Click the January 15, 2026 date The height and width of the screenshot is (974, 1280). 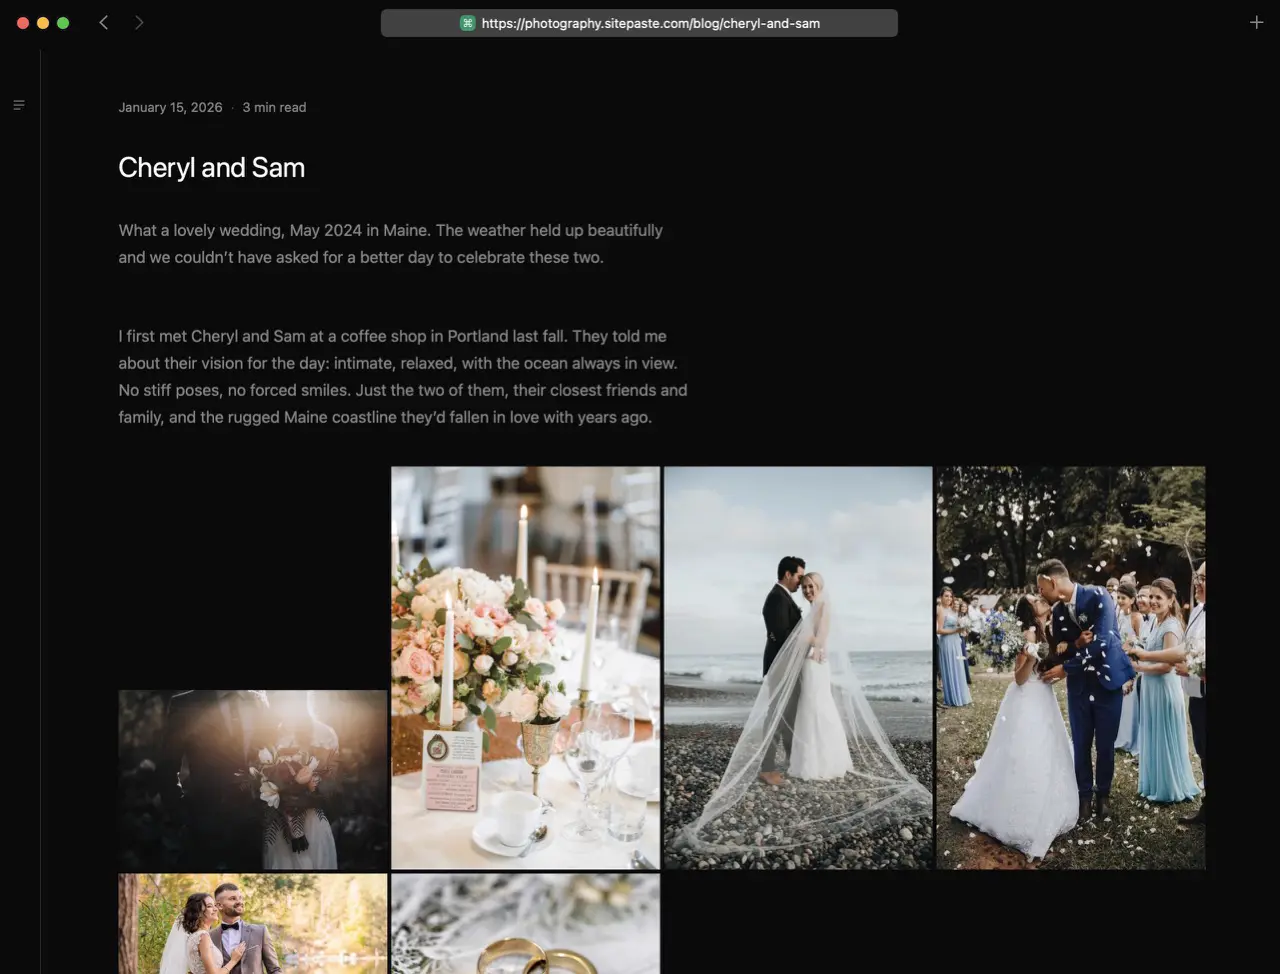click(170, 107)
